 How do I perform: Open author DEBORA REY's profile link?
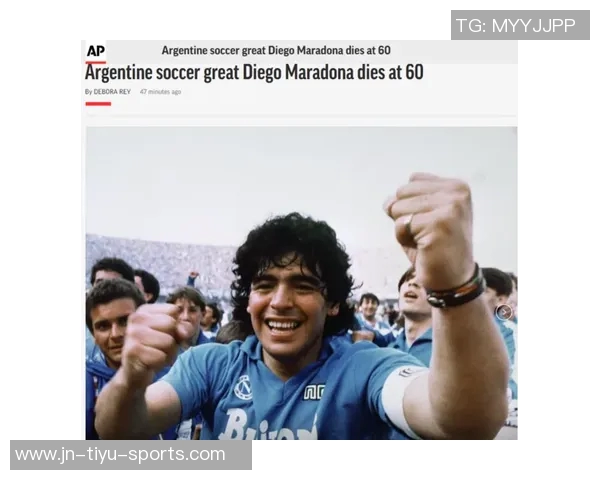click(112, 92)
